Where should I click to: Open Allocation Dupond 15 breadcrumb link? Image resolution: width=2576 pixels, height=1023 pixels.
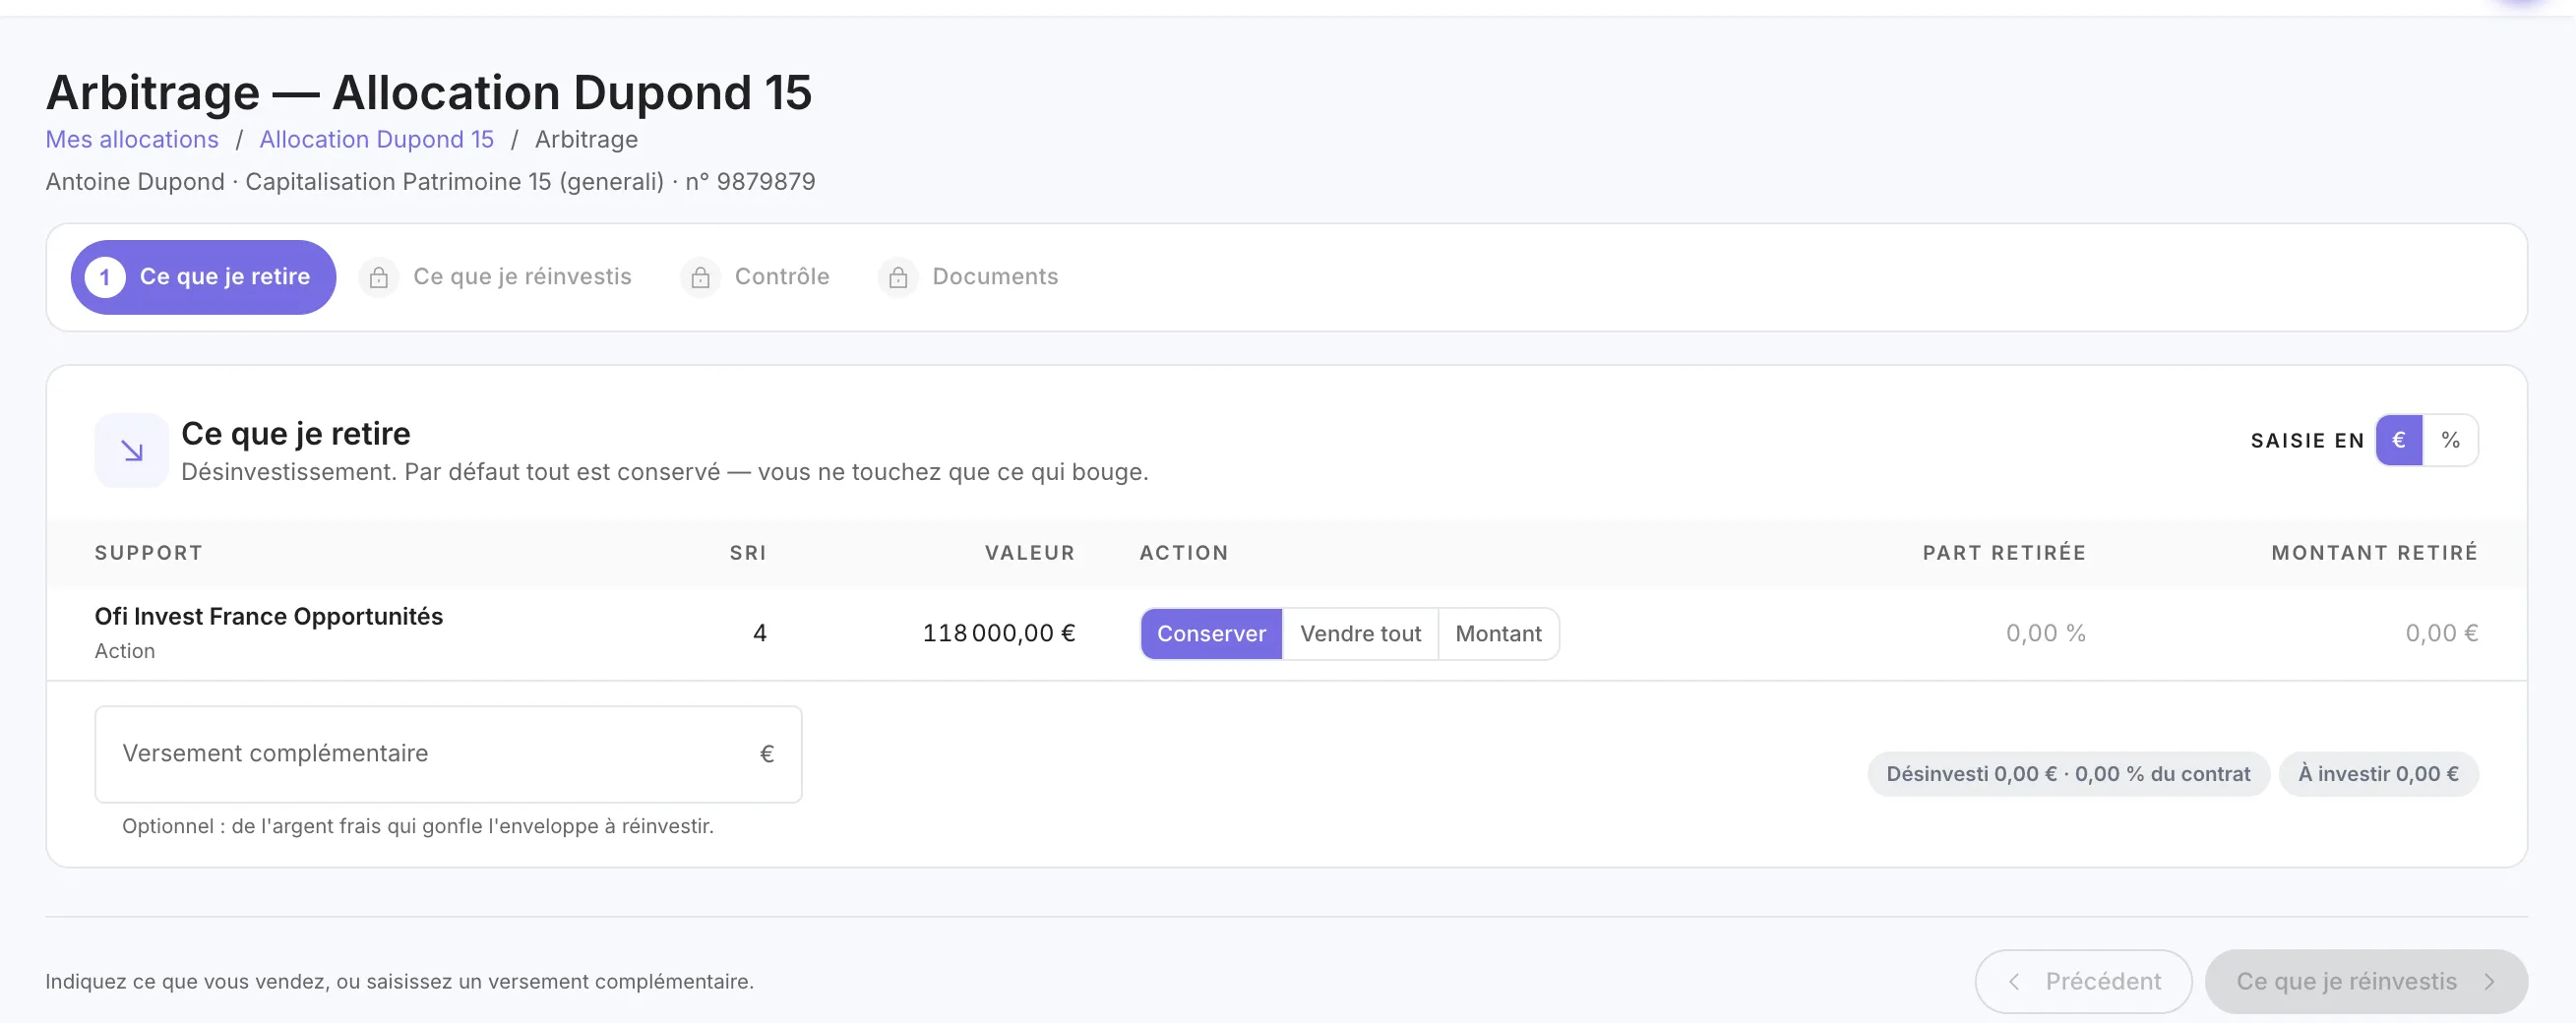tap(377, 139)
